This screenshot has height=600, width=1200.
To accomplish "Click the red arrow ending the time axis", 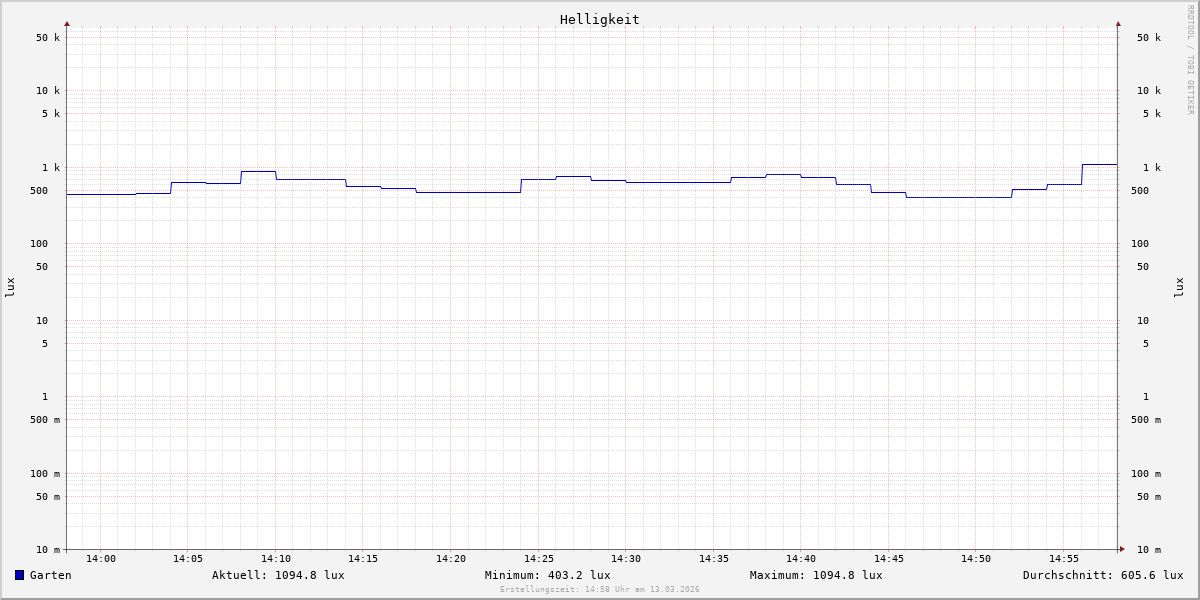I will [x=1122, y=548].
